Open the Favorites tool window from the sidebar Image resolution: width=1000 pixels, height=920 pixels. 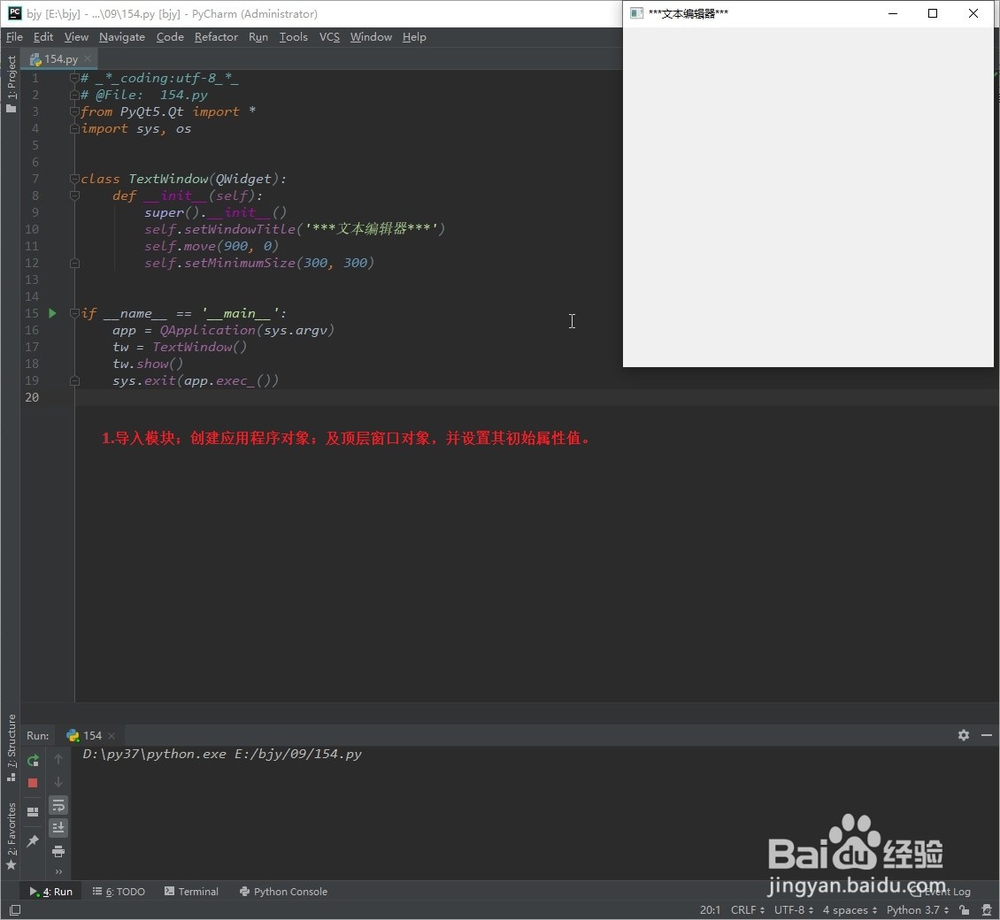point(11,835)
